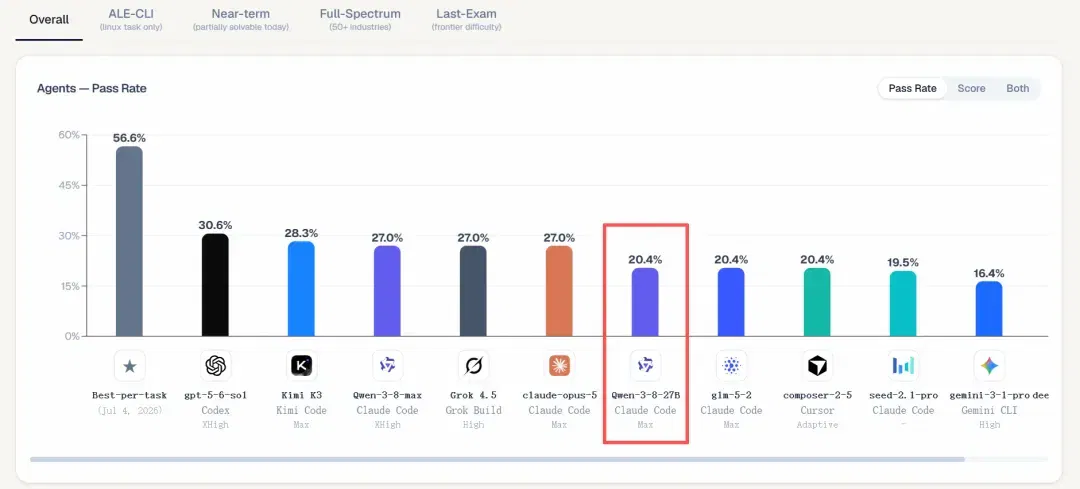Click the Grok Build agent label
Screen dimensions: 1080x489
coord(473,410)
